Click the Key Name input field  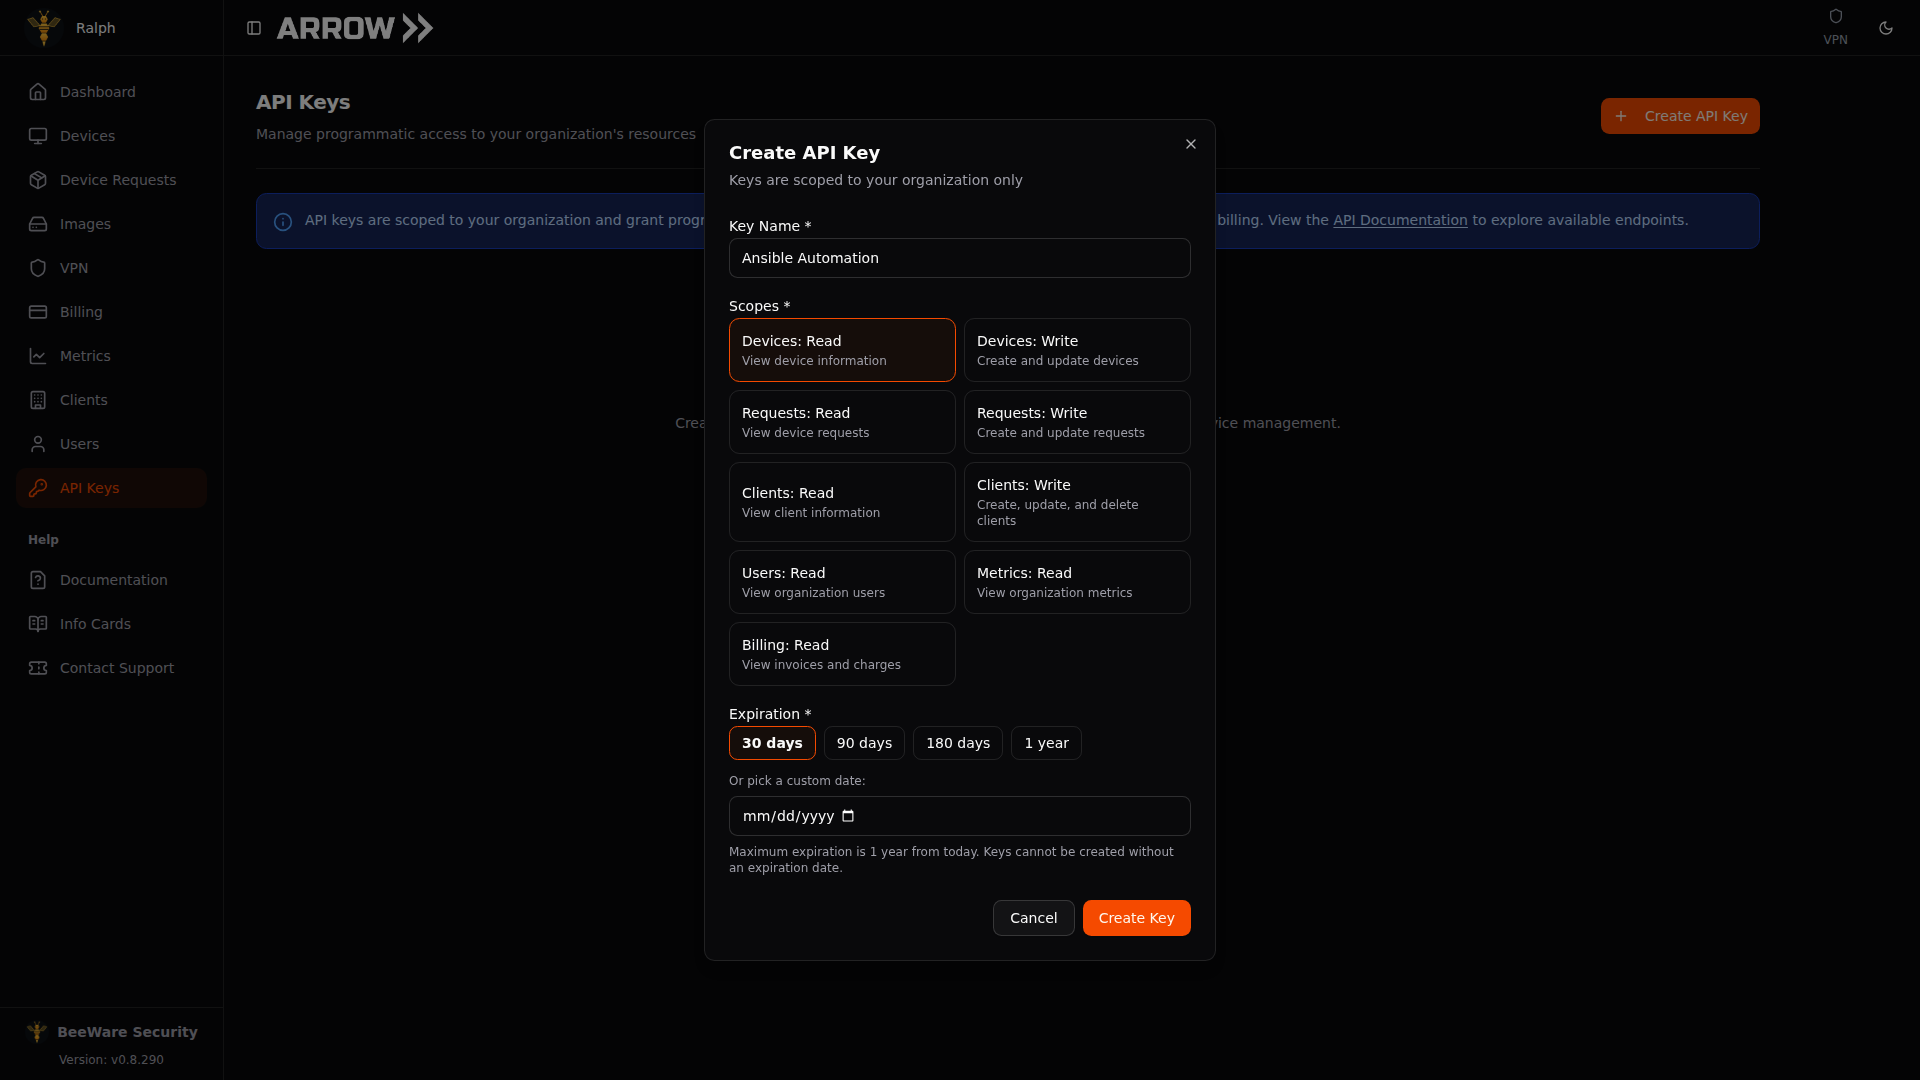[x=960, y=258]
